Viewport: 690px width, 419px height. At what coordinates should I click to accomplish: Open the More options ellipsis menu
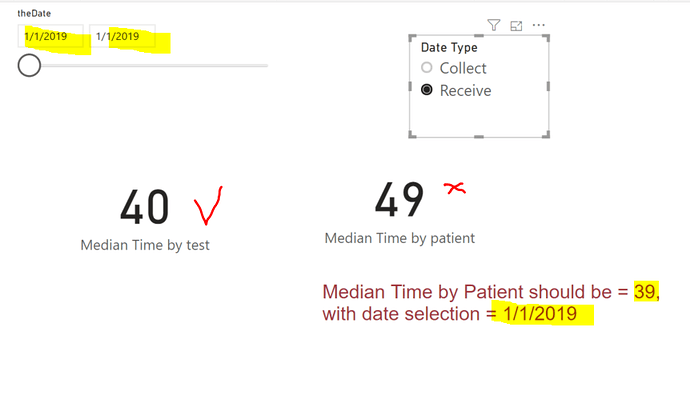tap(539, 25)
